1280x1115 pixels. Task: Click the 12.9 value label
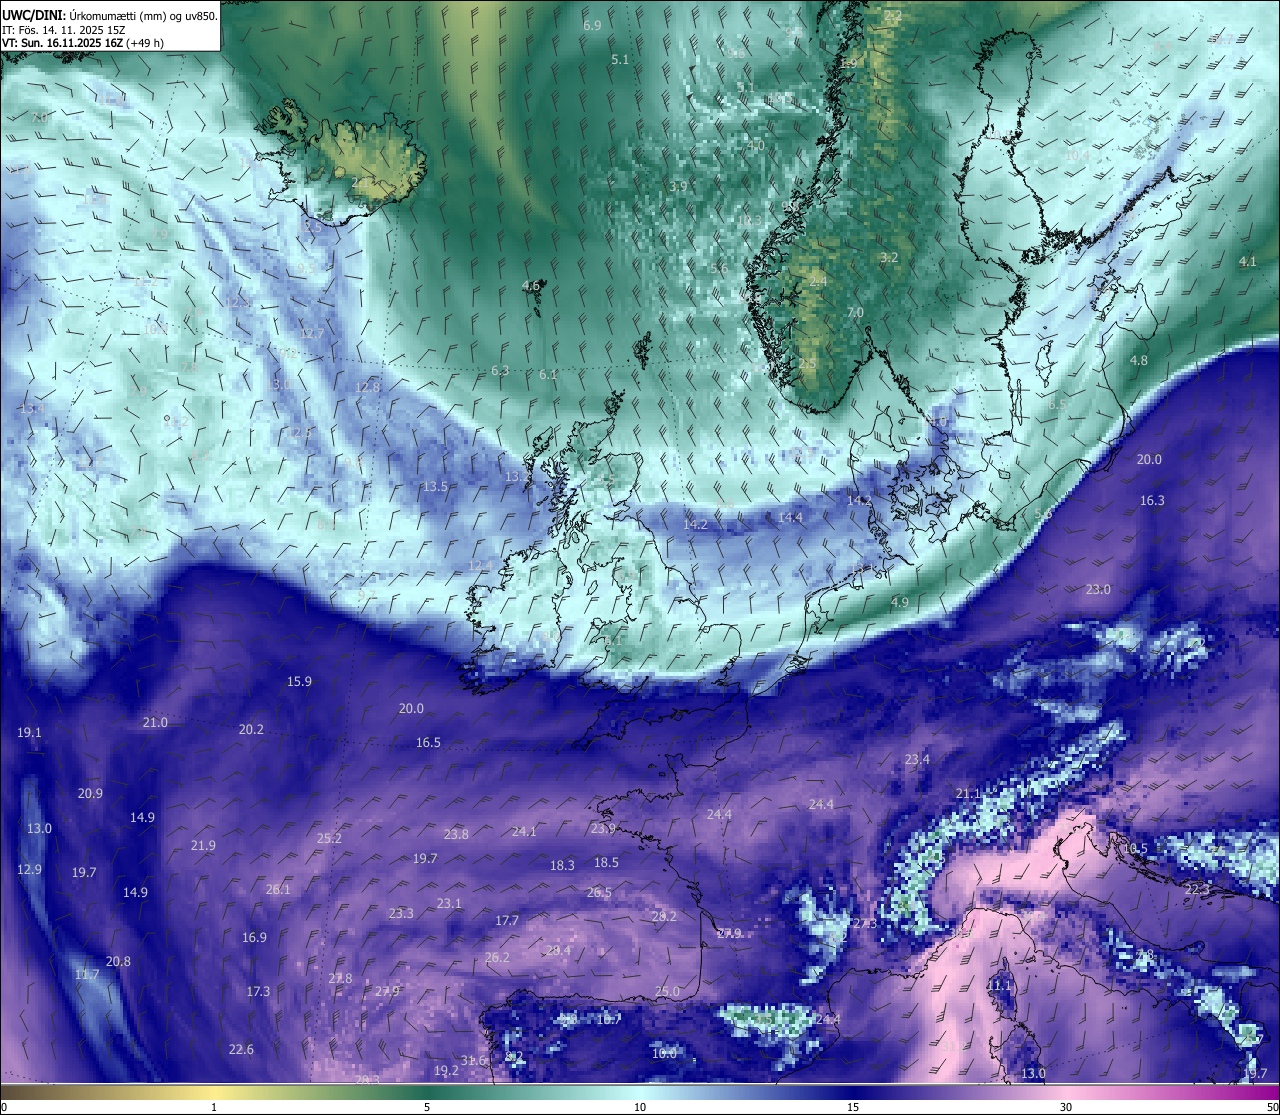[29, 869]
